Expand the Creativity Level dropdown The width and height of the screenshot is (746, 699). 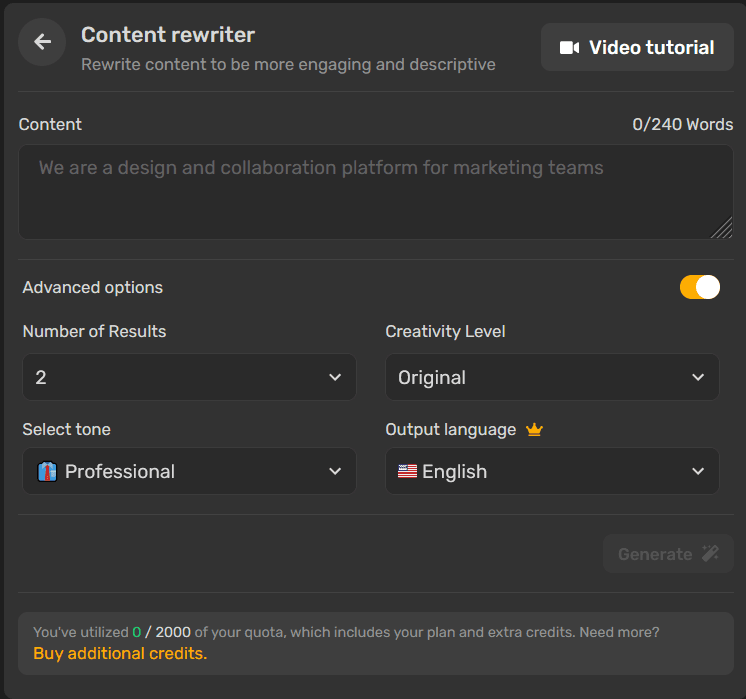tap(552, 377)
